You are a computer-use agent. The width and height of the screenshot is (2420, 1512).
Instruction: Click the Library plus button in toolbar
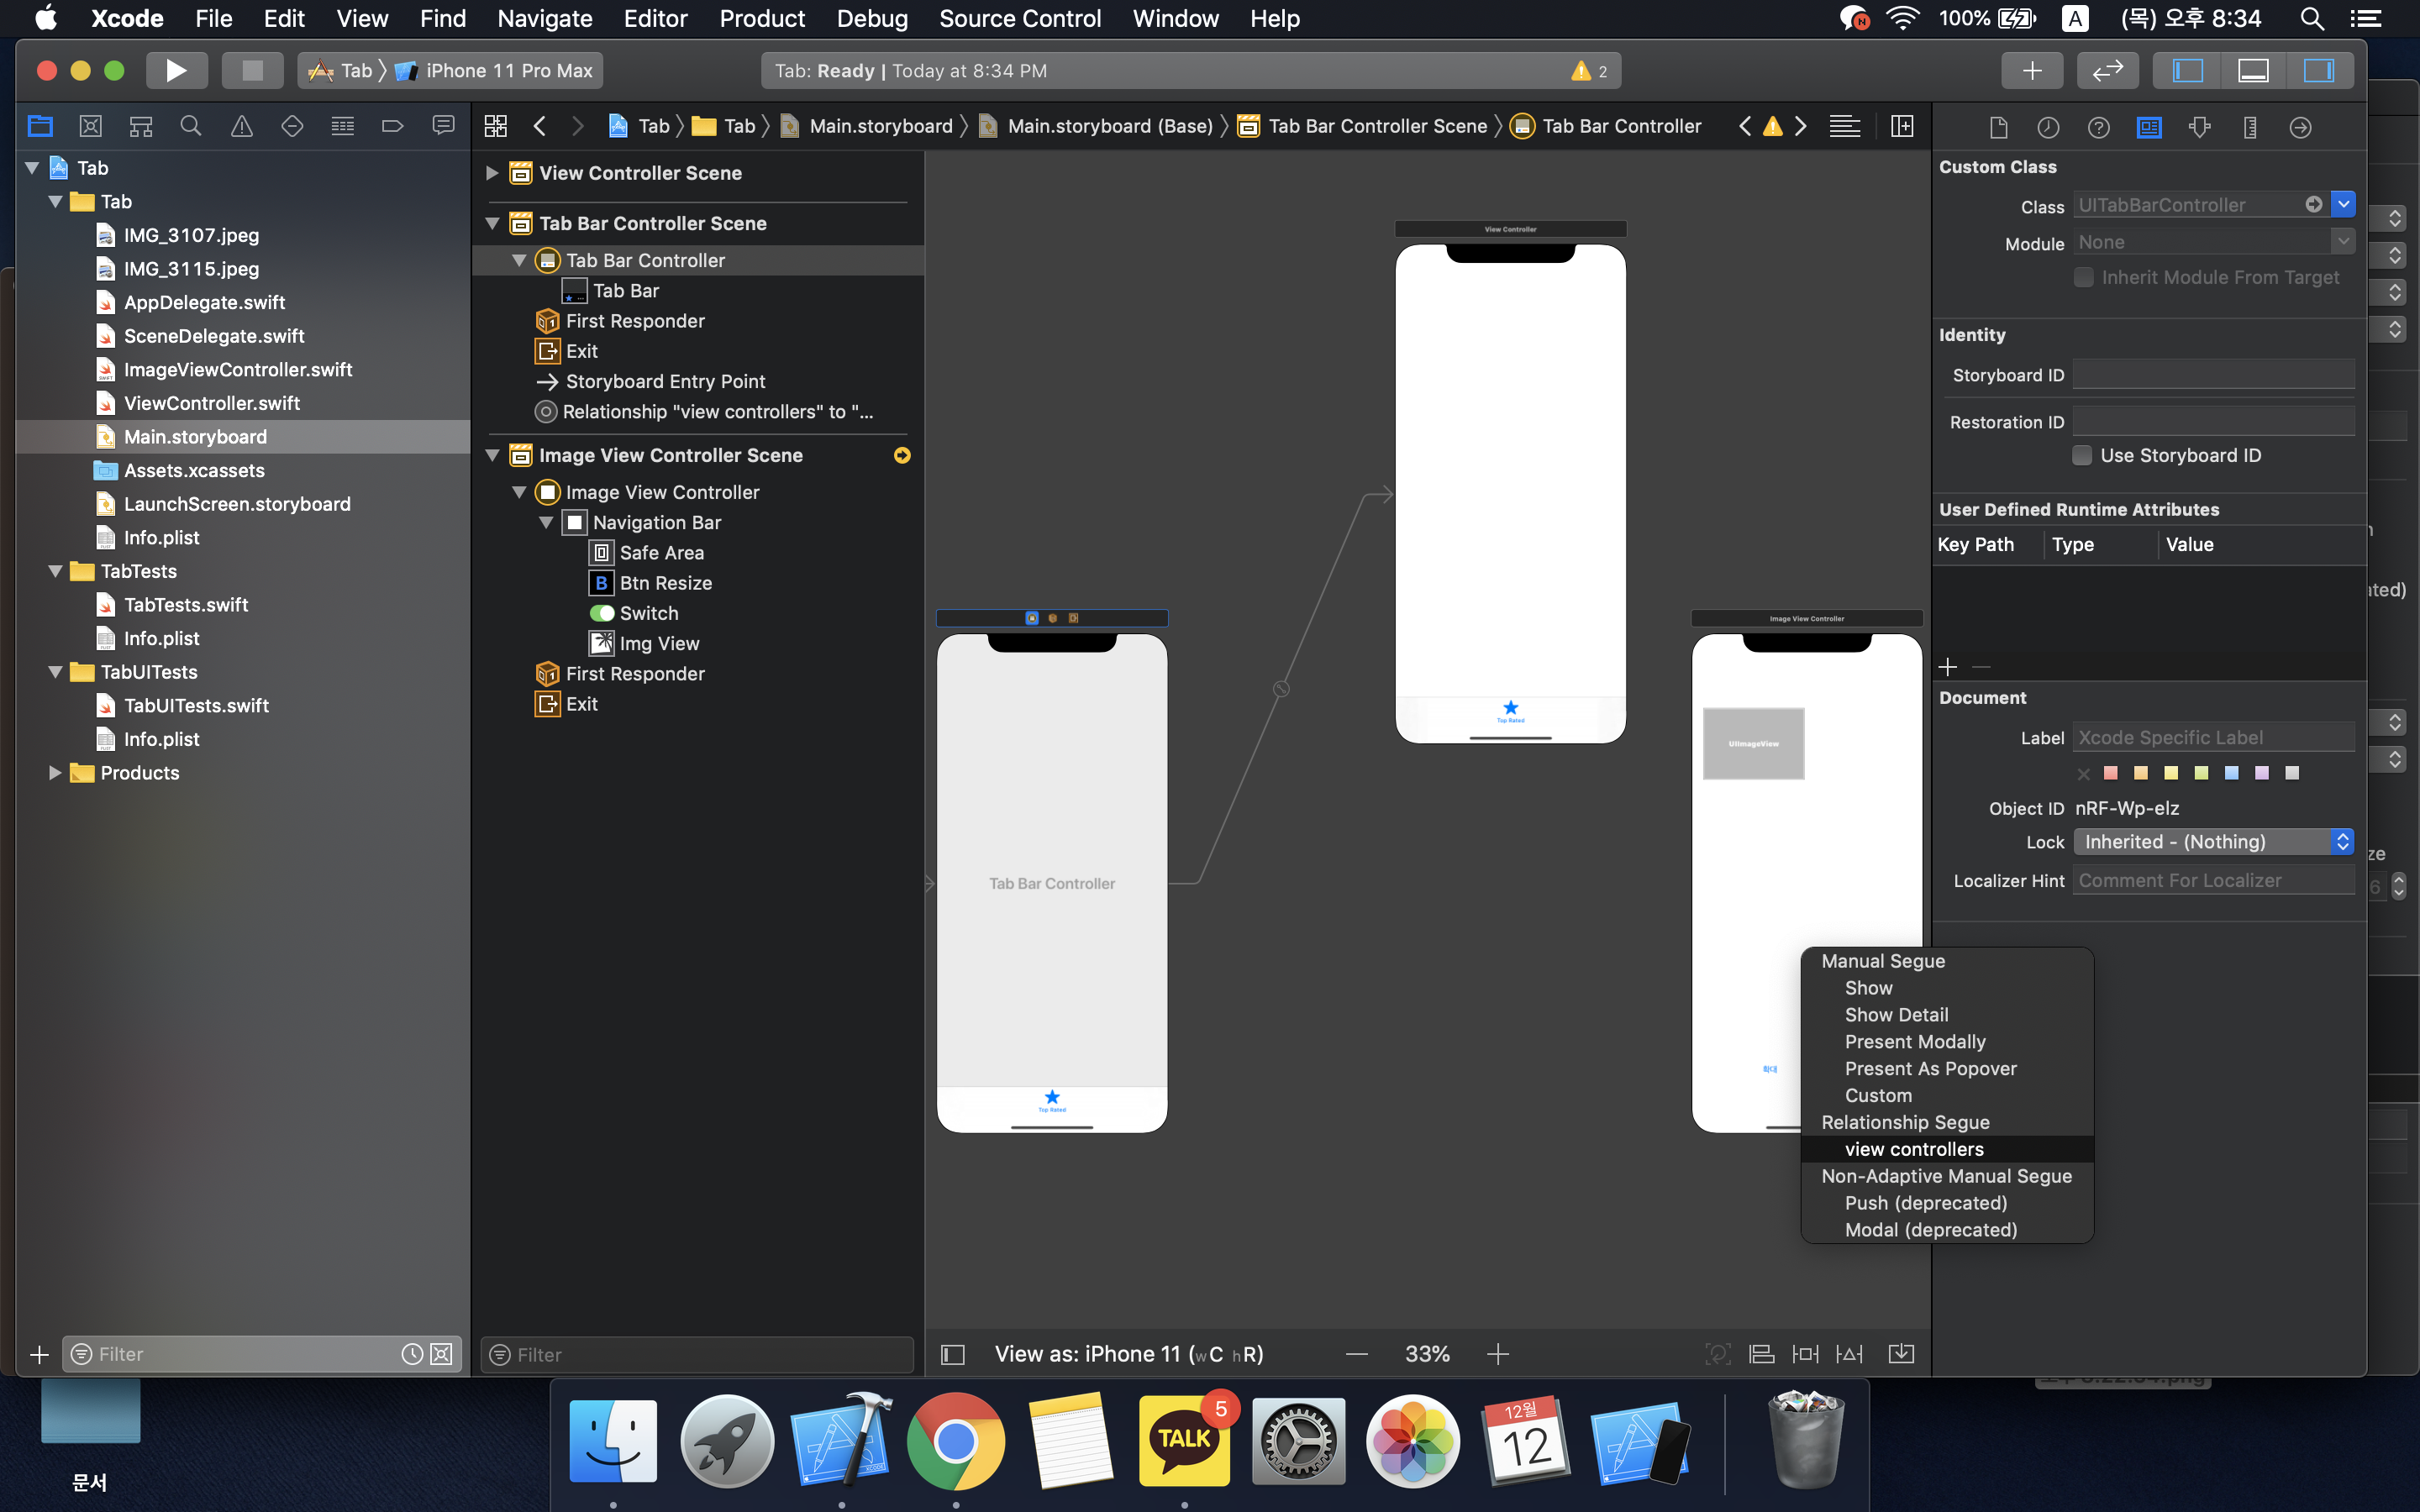[x=2031, y=70]
